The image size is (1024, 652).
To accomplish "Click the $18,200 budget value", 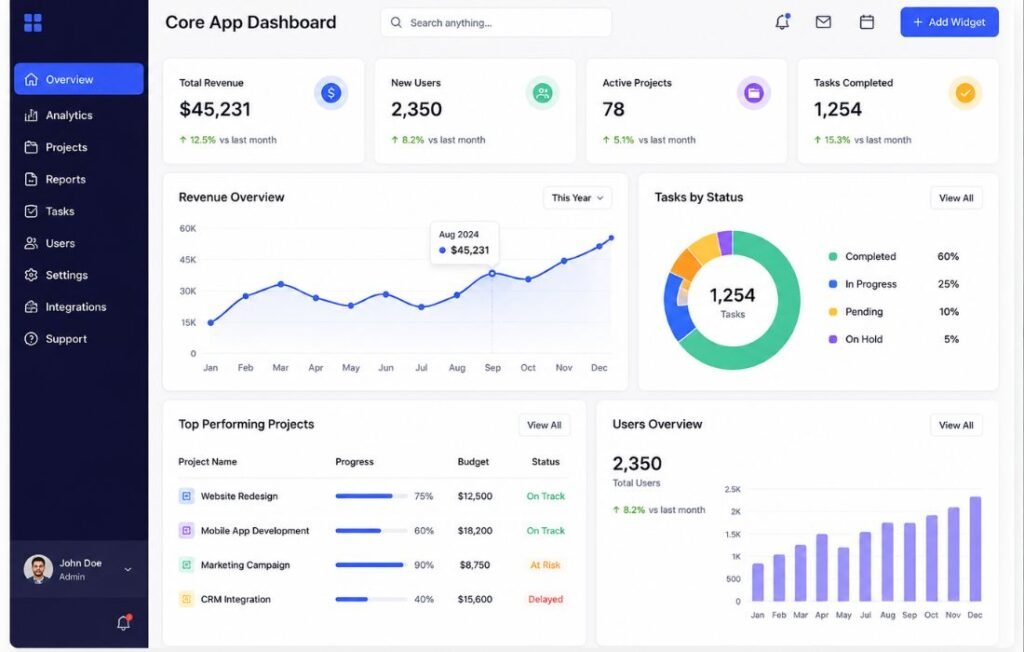I will [x=475, y=530].
